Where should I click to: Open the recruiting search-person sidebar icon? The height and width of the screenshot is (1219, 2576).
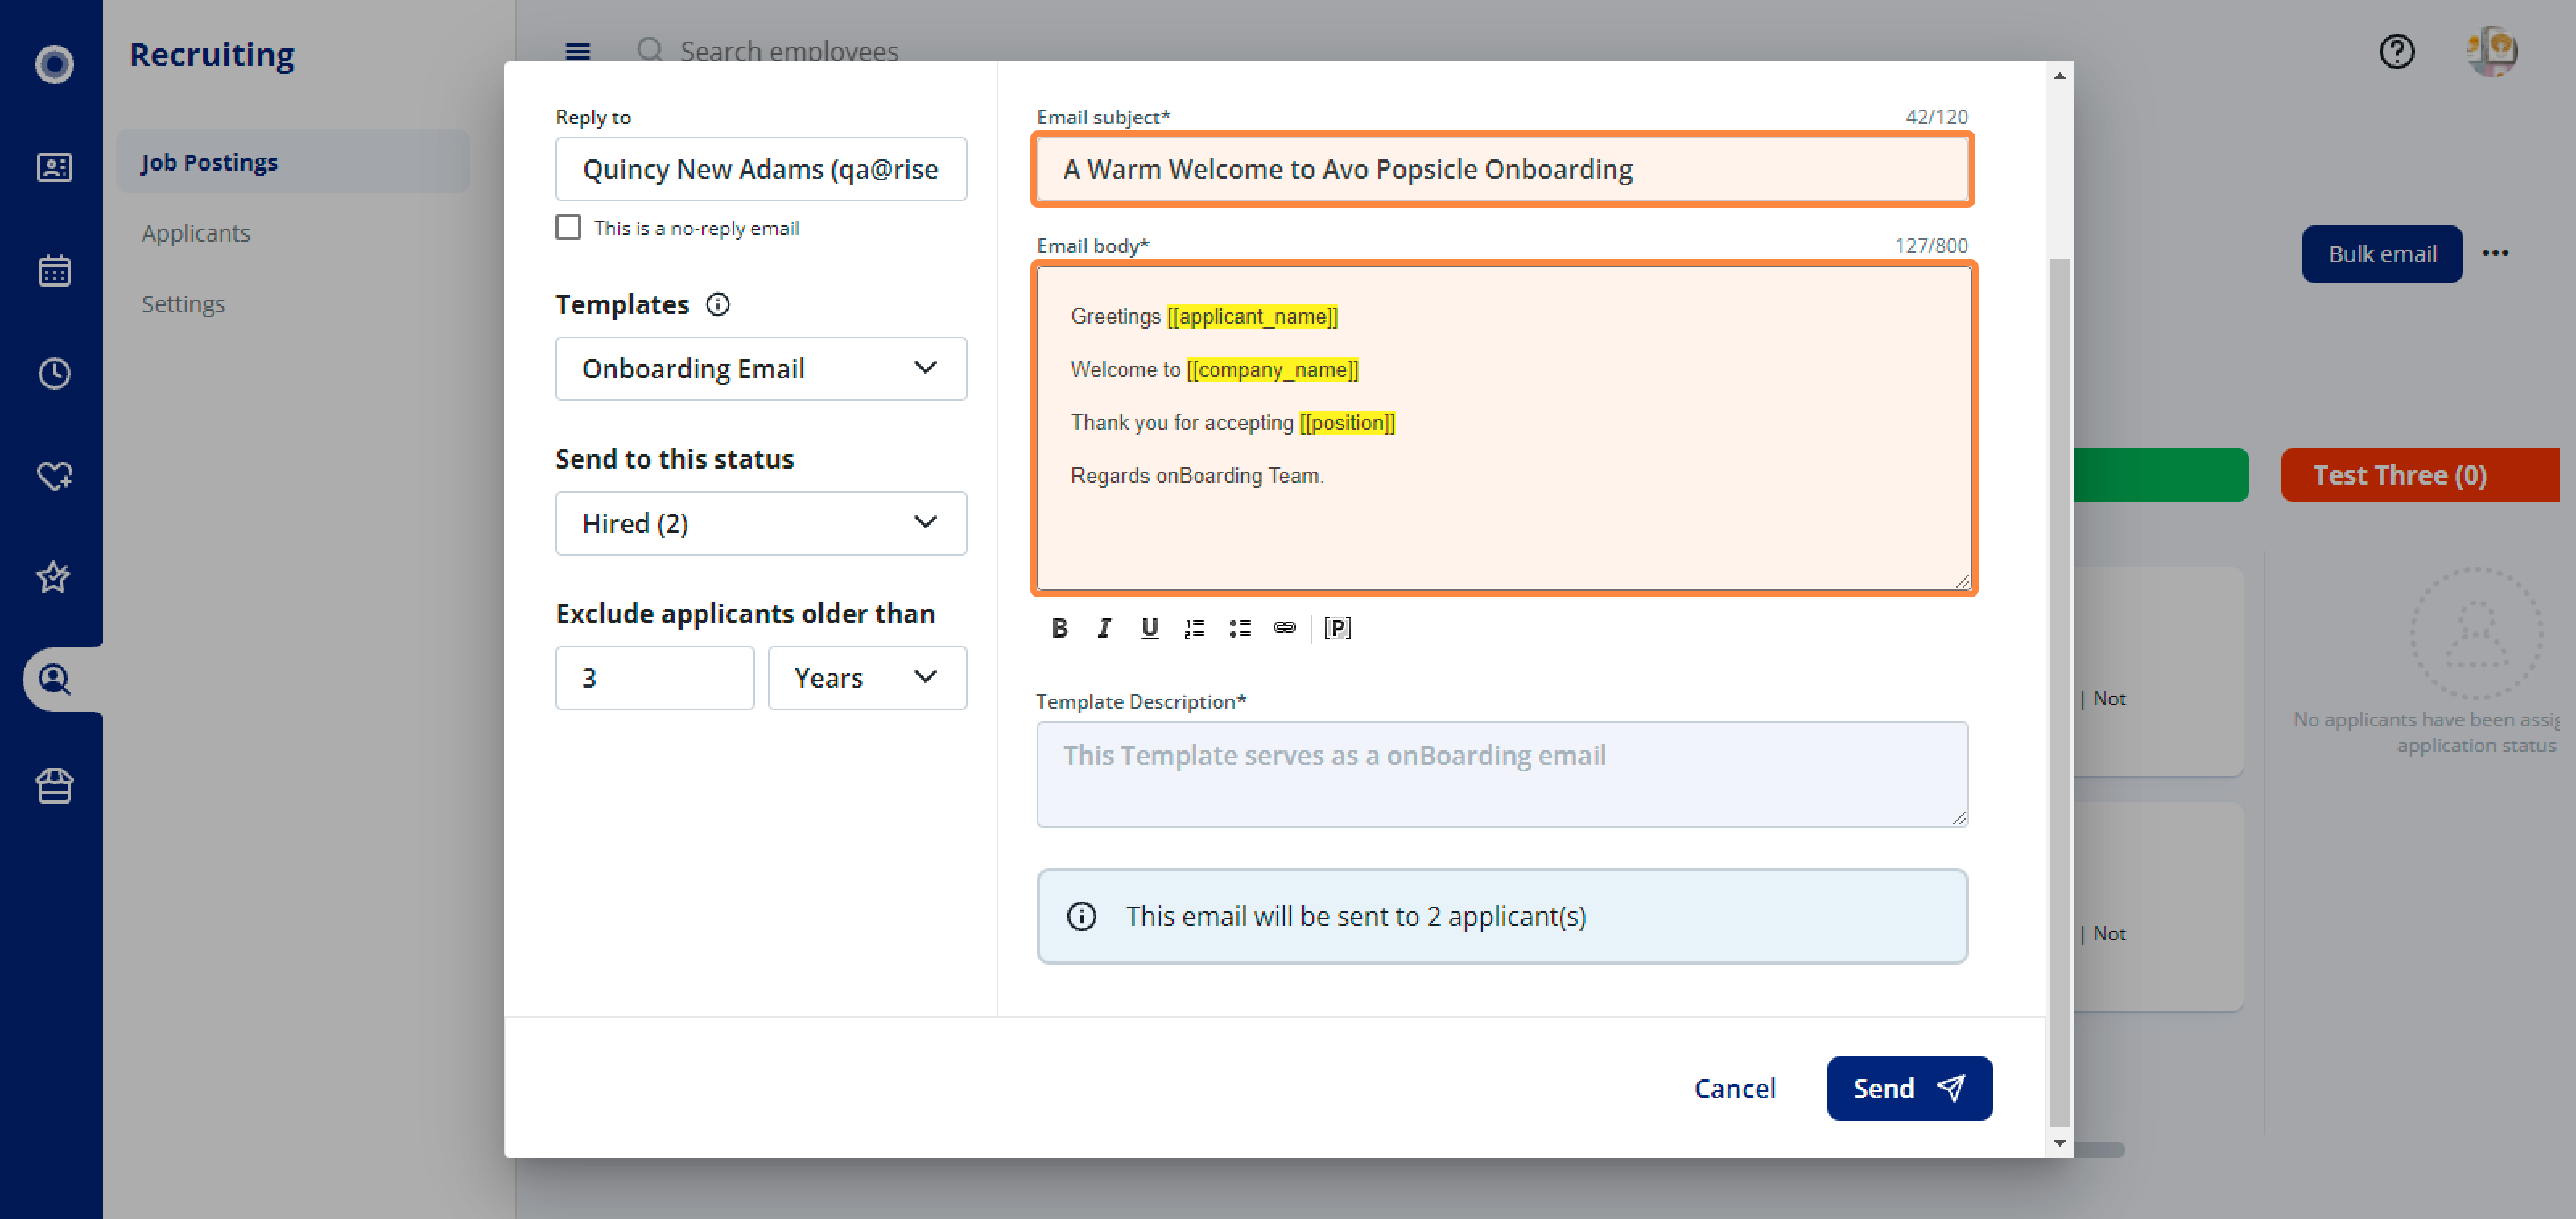[54, 680]
